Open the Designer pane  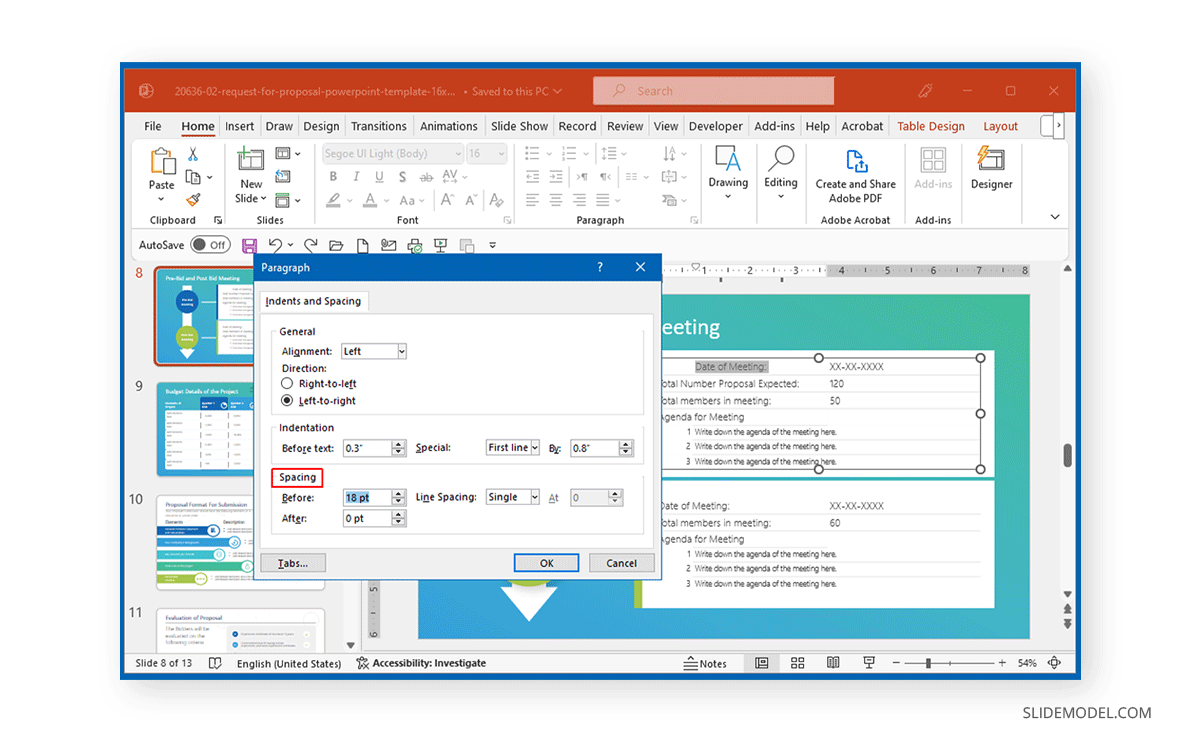[991, 175]
